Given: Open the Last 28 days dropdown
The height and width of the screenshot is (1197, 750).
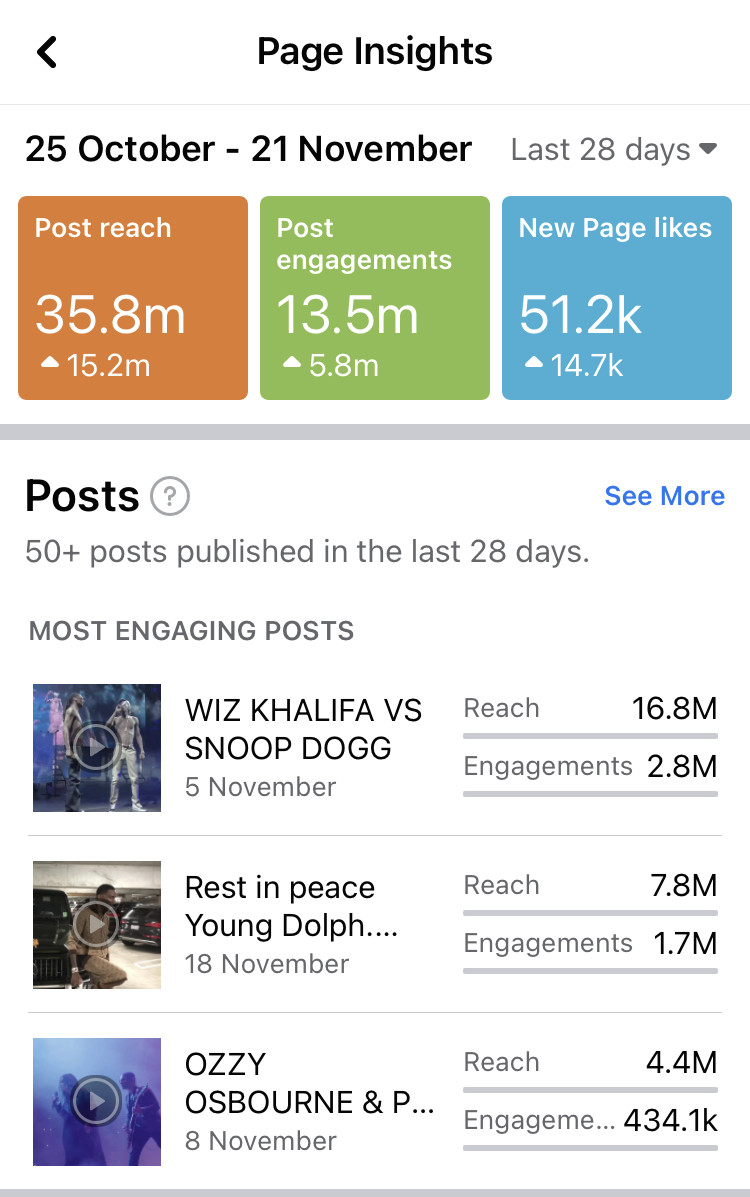Looking at the screenshot, I should pyautogui.click(x=613, y=150).
